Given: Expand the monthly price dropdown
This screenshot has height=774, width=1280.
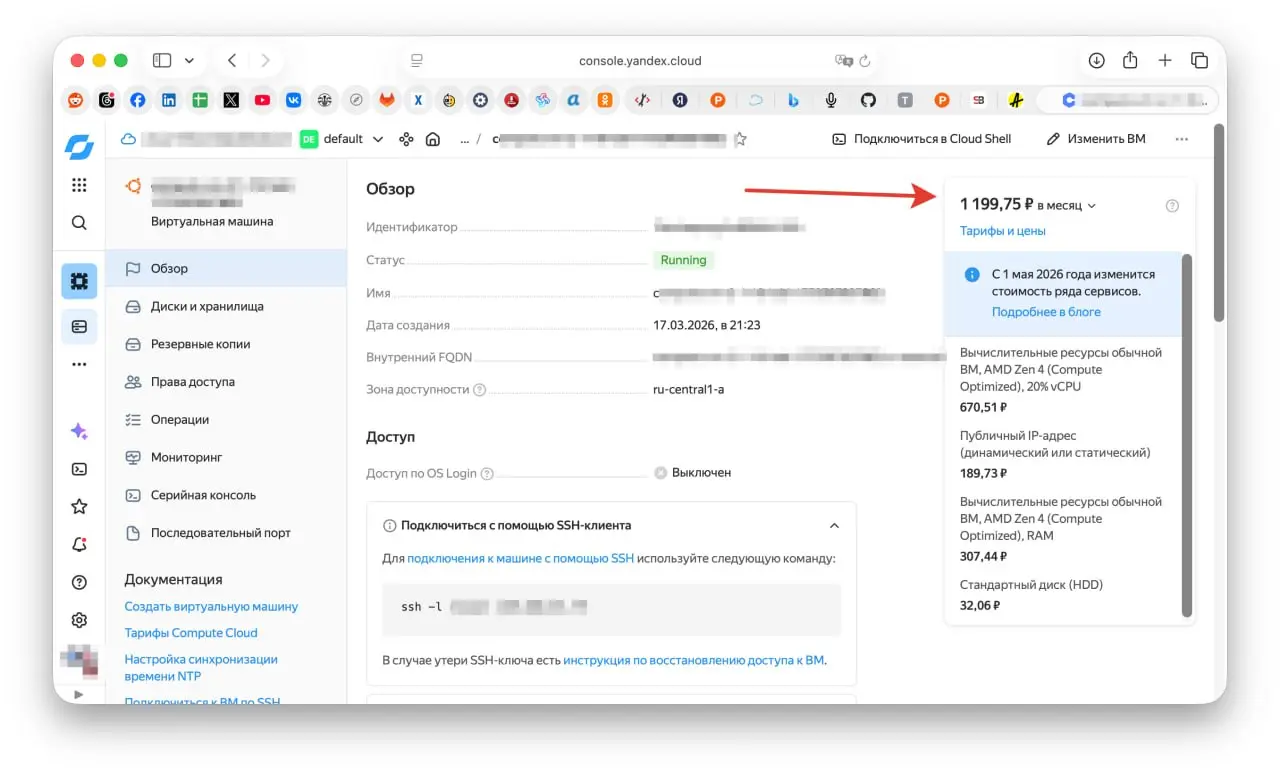Looking at the screenshot, I should 1092,206.
